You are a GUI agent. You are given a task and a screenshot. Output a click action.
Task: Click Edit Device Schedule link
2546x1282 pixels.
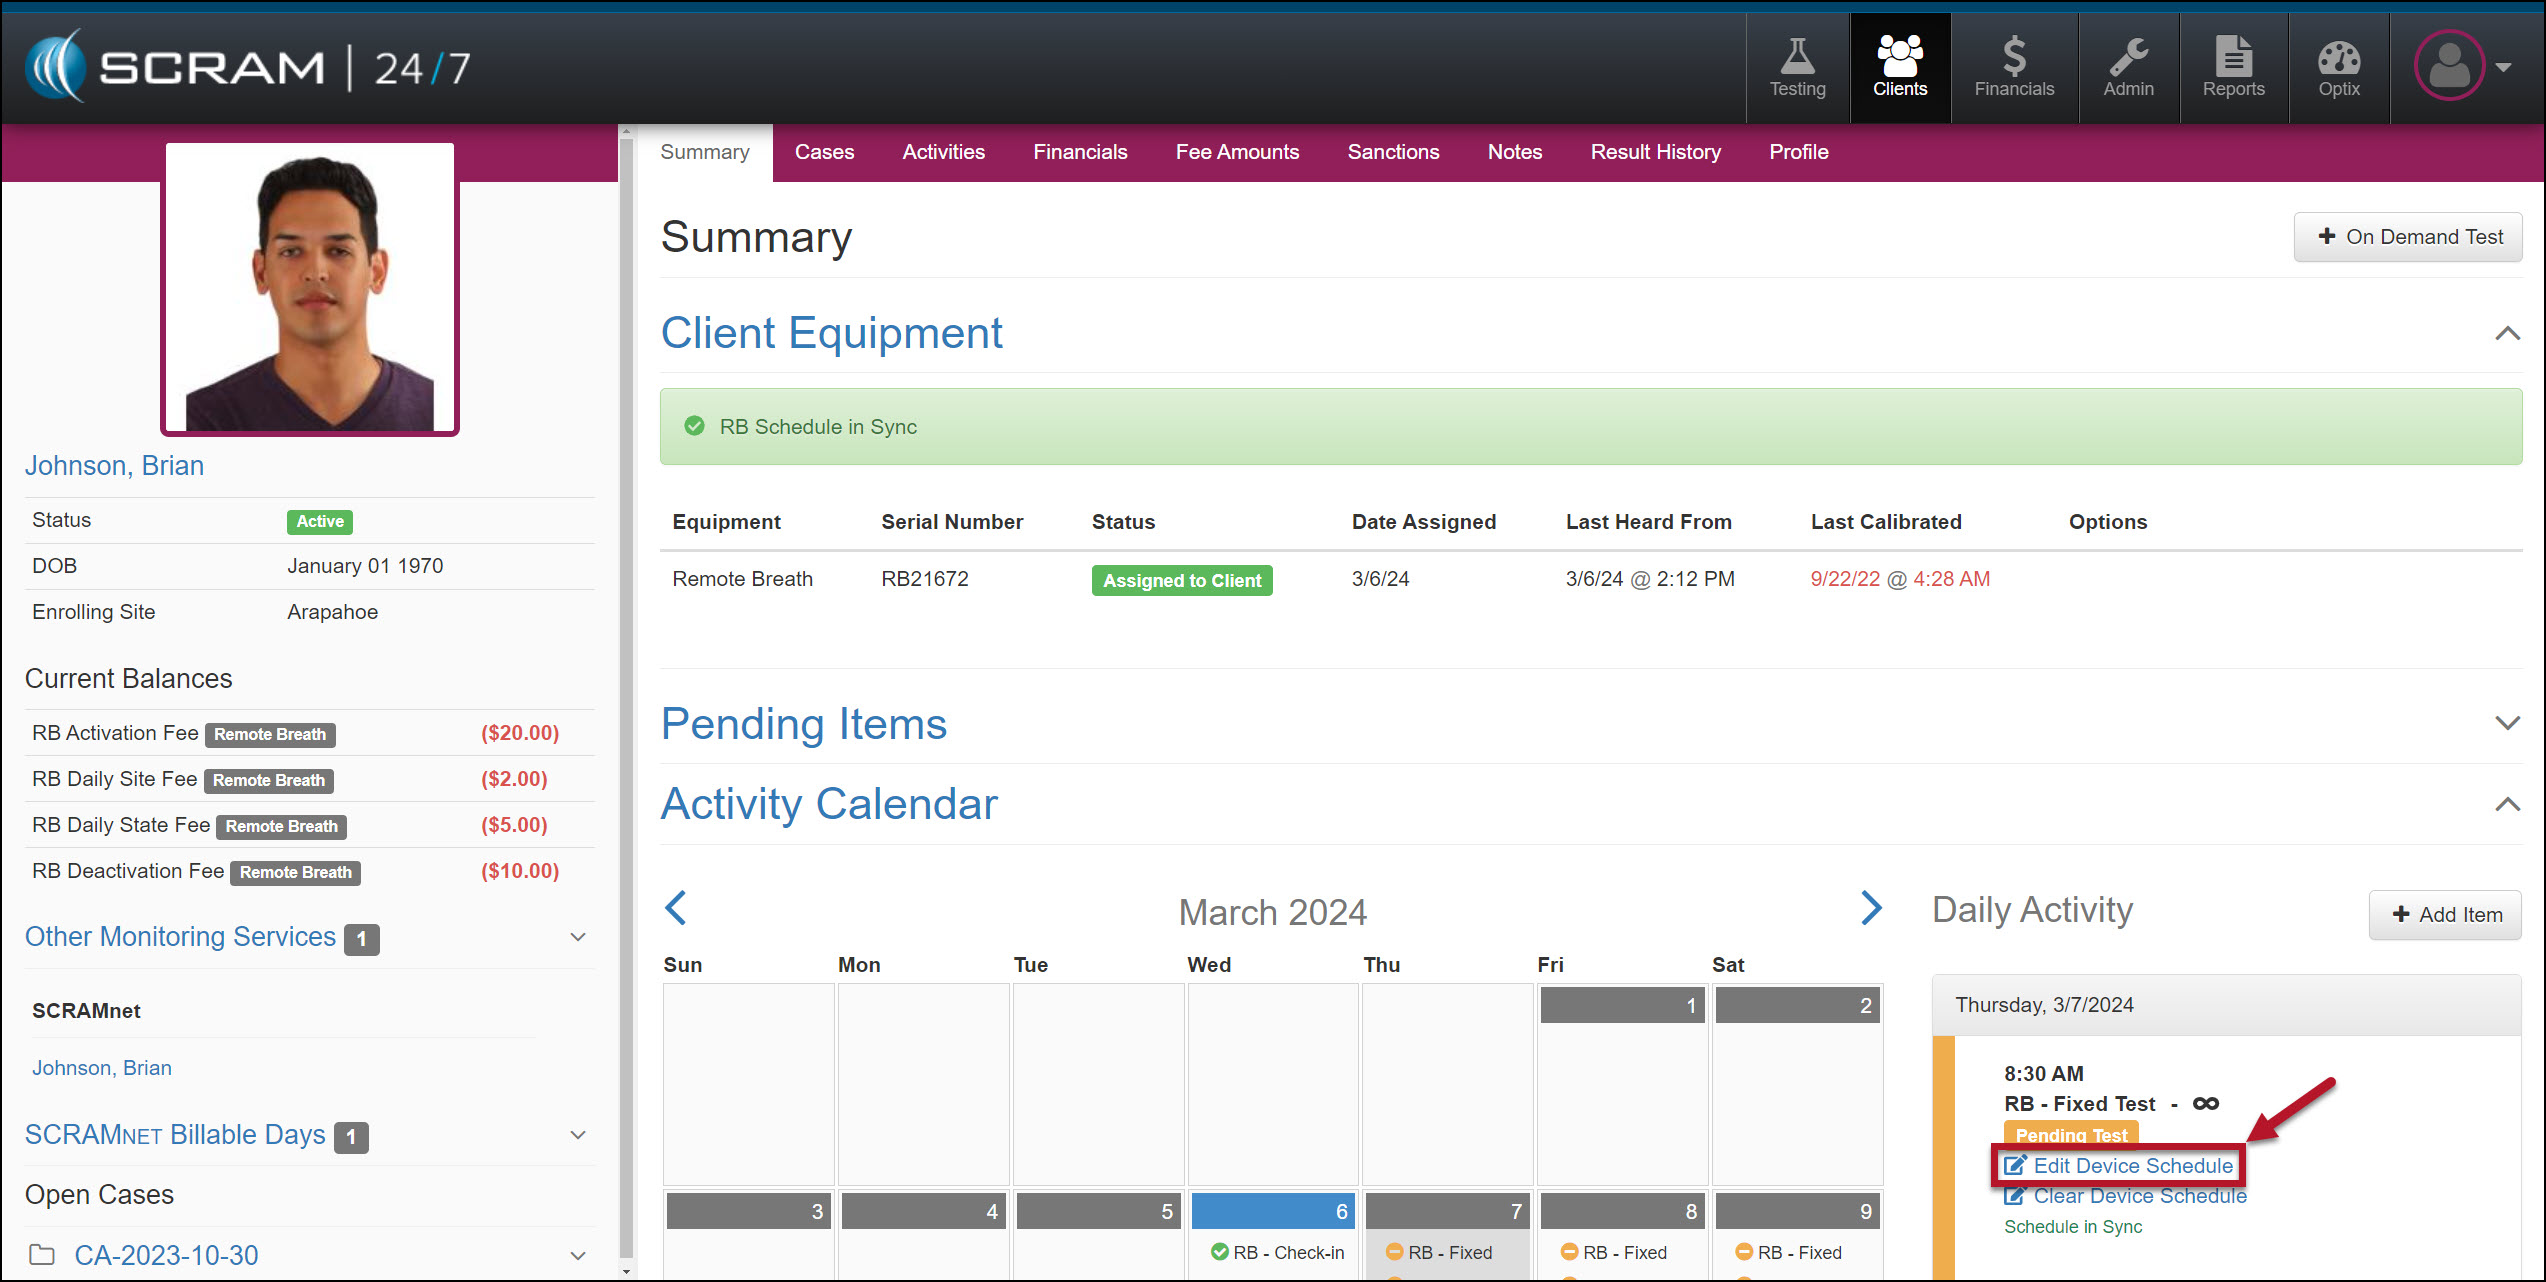click(2131, 1166)
